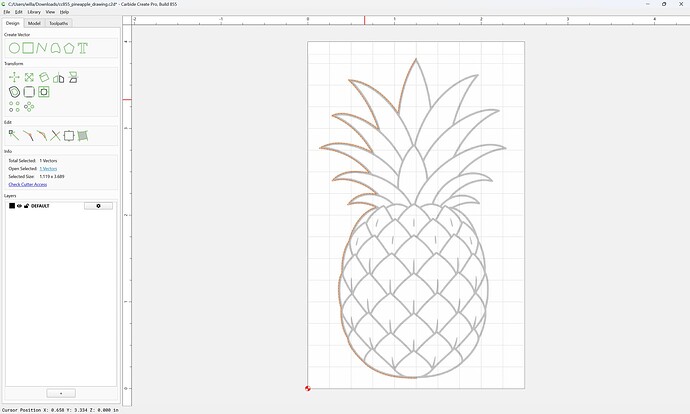Click the Selected Size value 1.119 x 3.689
690x414 pixels.
pyautogui.click(x=52, y=176)
